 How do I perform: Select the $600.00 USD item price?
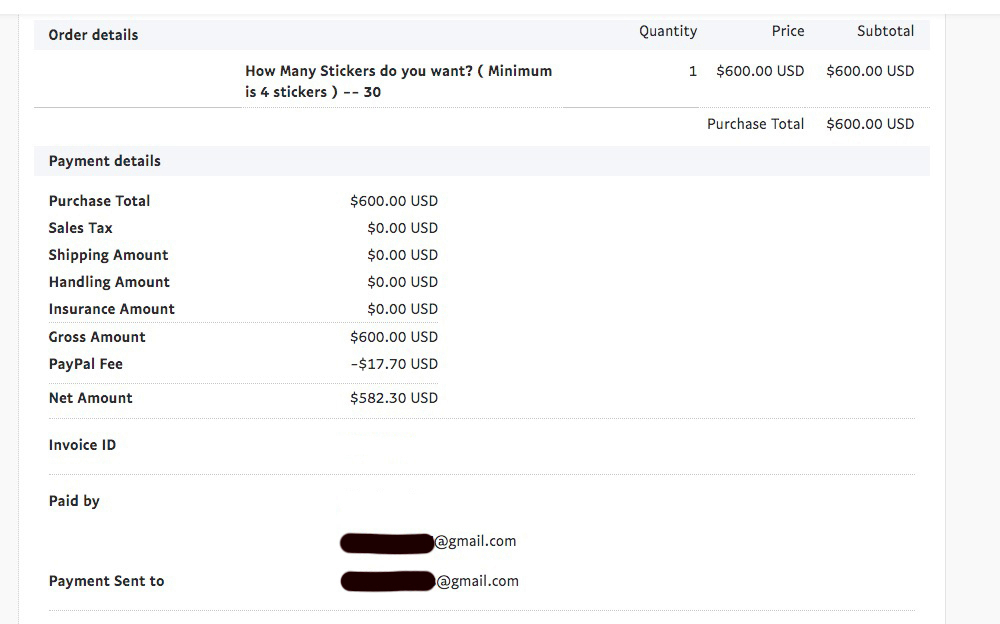coord(760,71)
